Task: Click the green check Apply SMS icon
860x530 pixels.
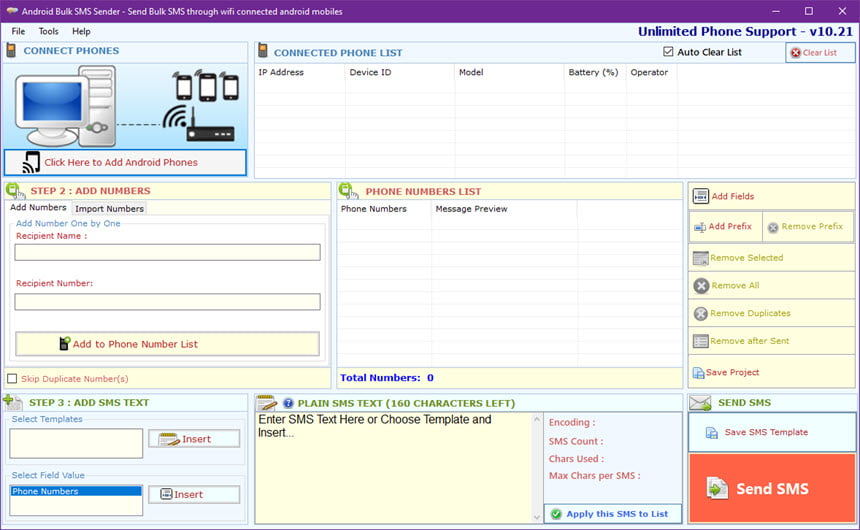Action: [556, 514]
